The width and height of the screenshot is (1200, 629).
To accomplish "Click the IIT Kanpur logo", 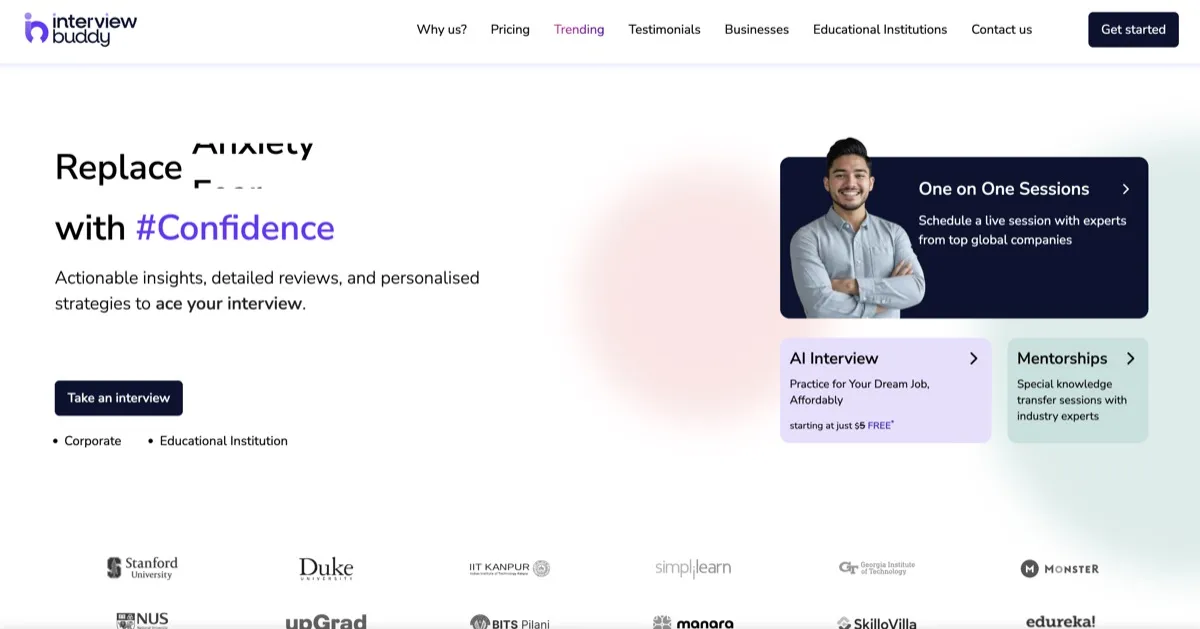I will [509, 567].
